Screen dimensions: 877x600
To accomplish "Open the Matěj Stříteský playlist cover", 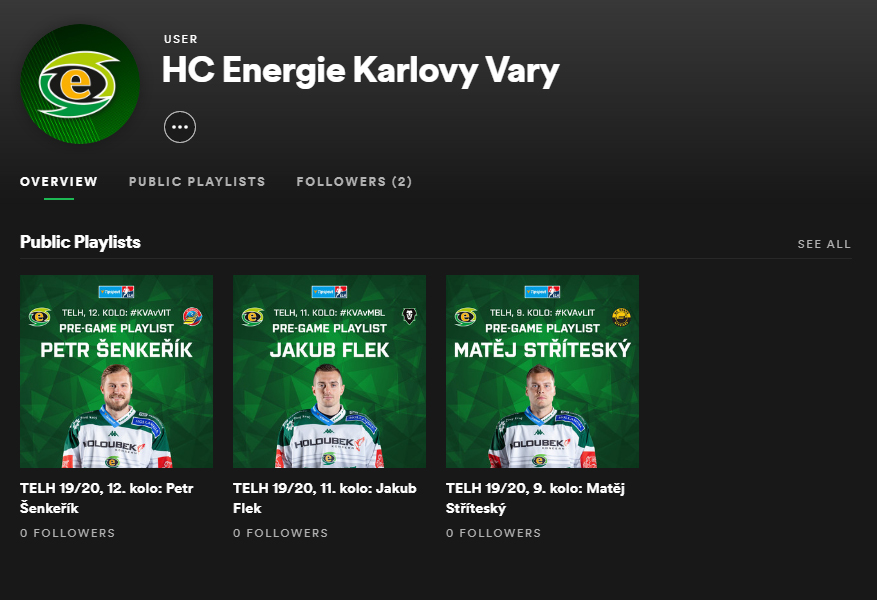I will tap(542, 371).
